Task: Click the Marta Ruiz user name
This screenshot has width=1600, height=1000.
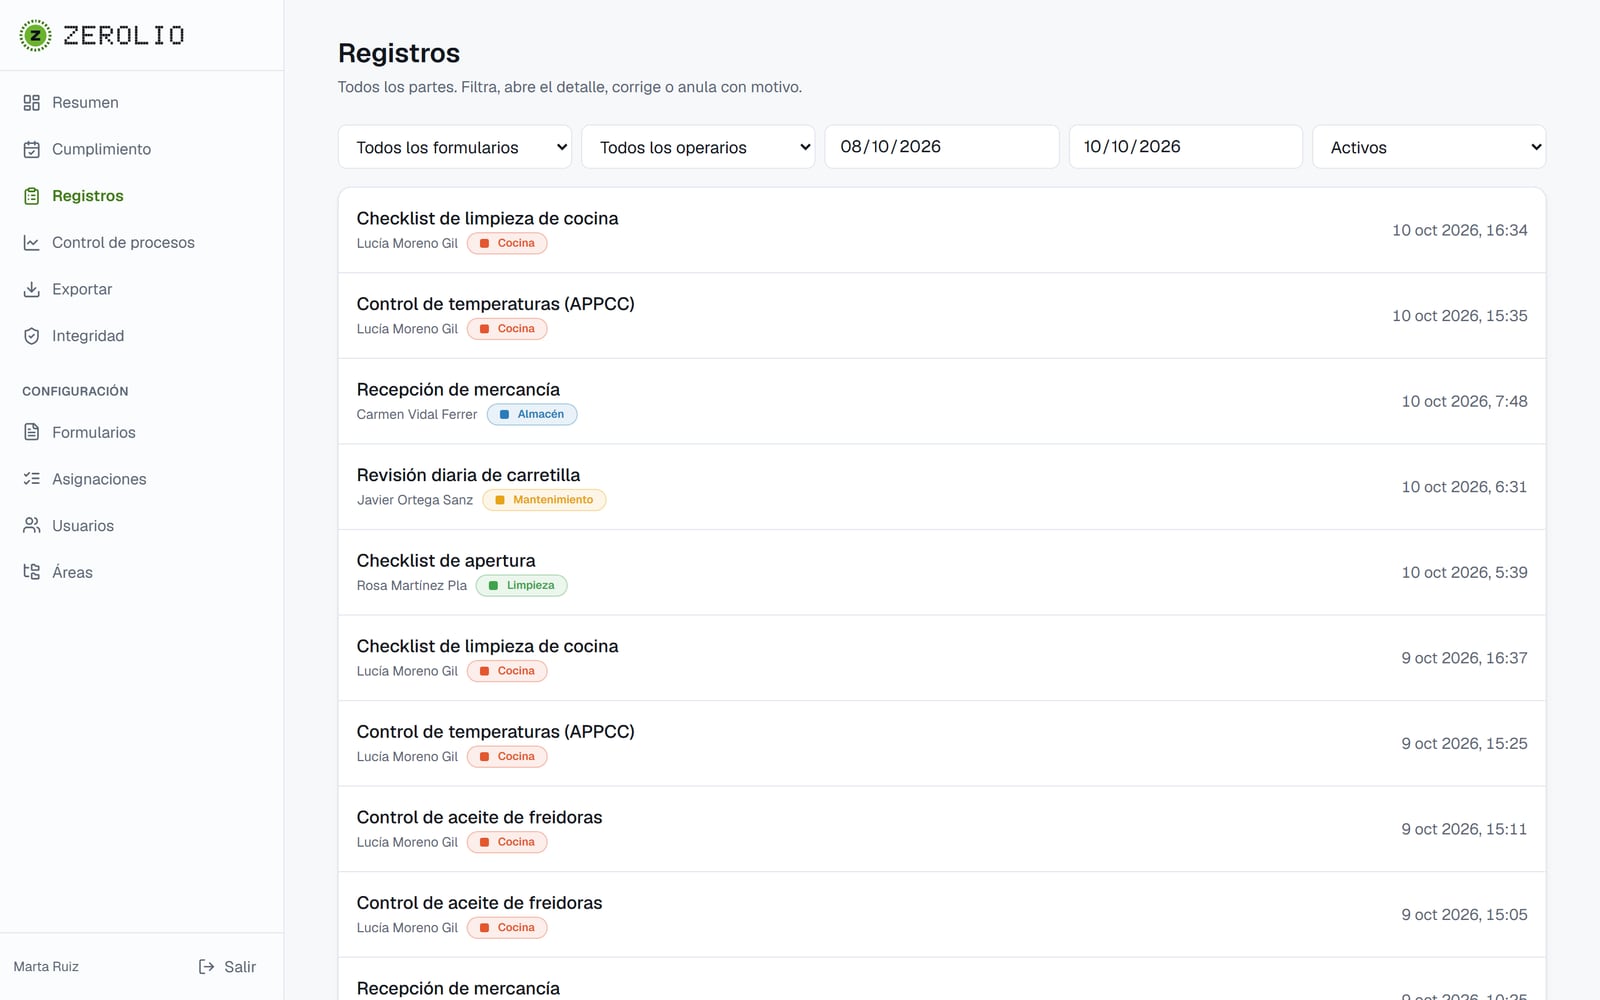Action: click(x=46, y=967)
